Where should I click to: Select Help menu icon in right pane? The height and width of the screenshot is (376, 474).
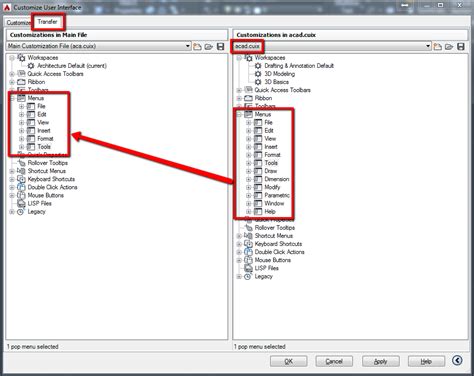258,212
